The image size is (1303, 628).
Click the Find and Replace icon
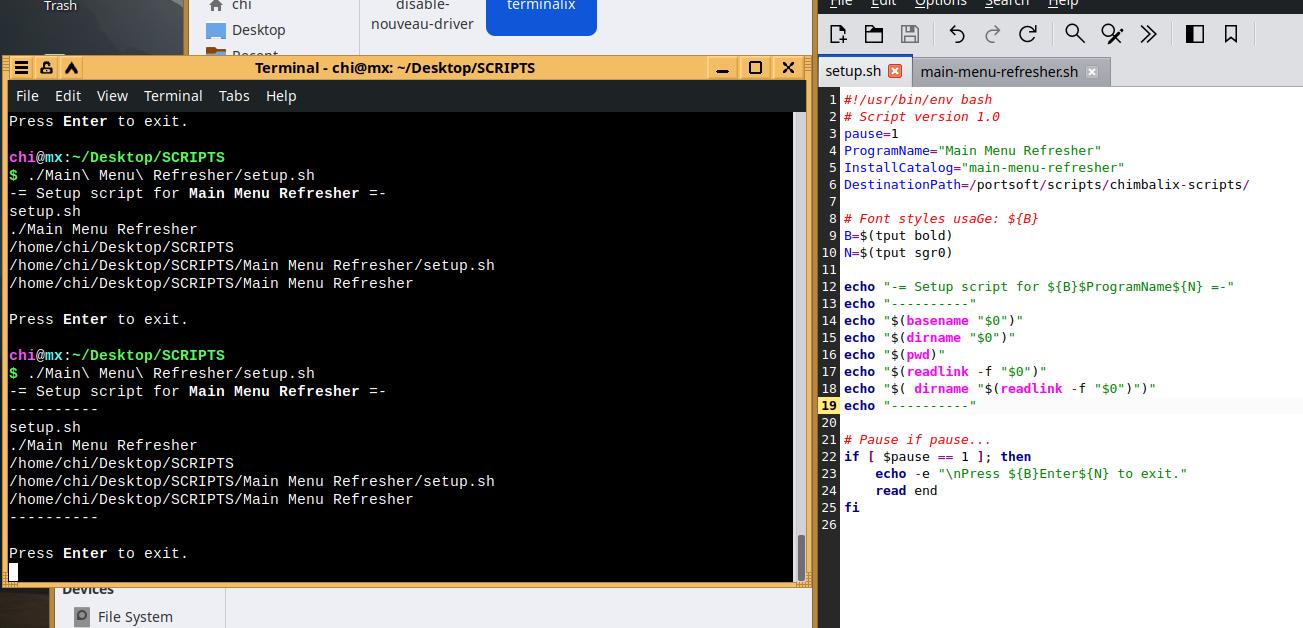(x=1112, y=34)
